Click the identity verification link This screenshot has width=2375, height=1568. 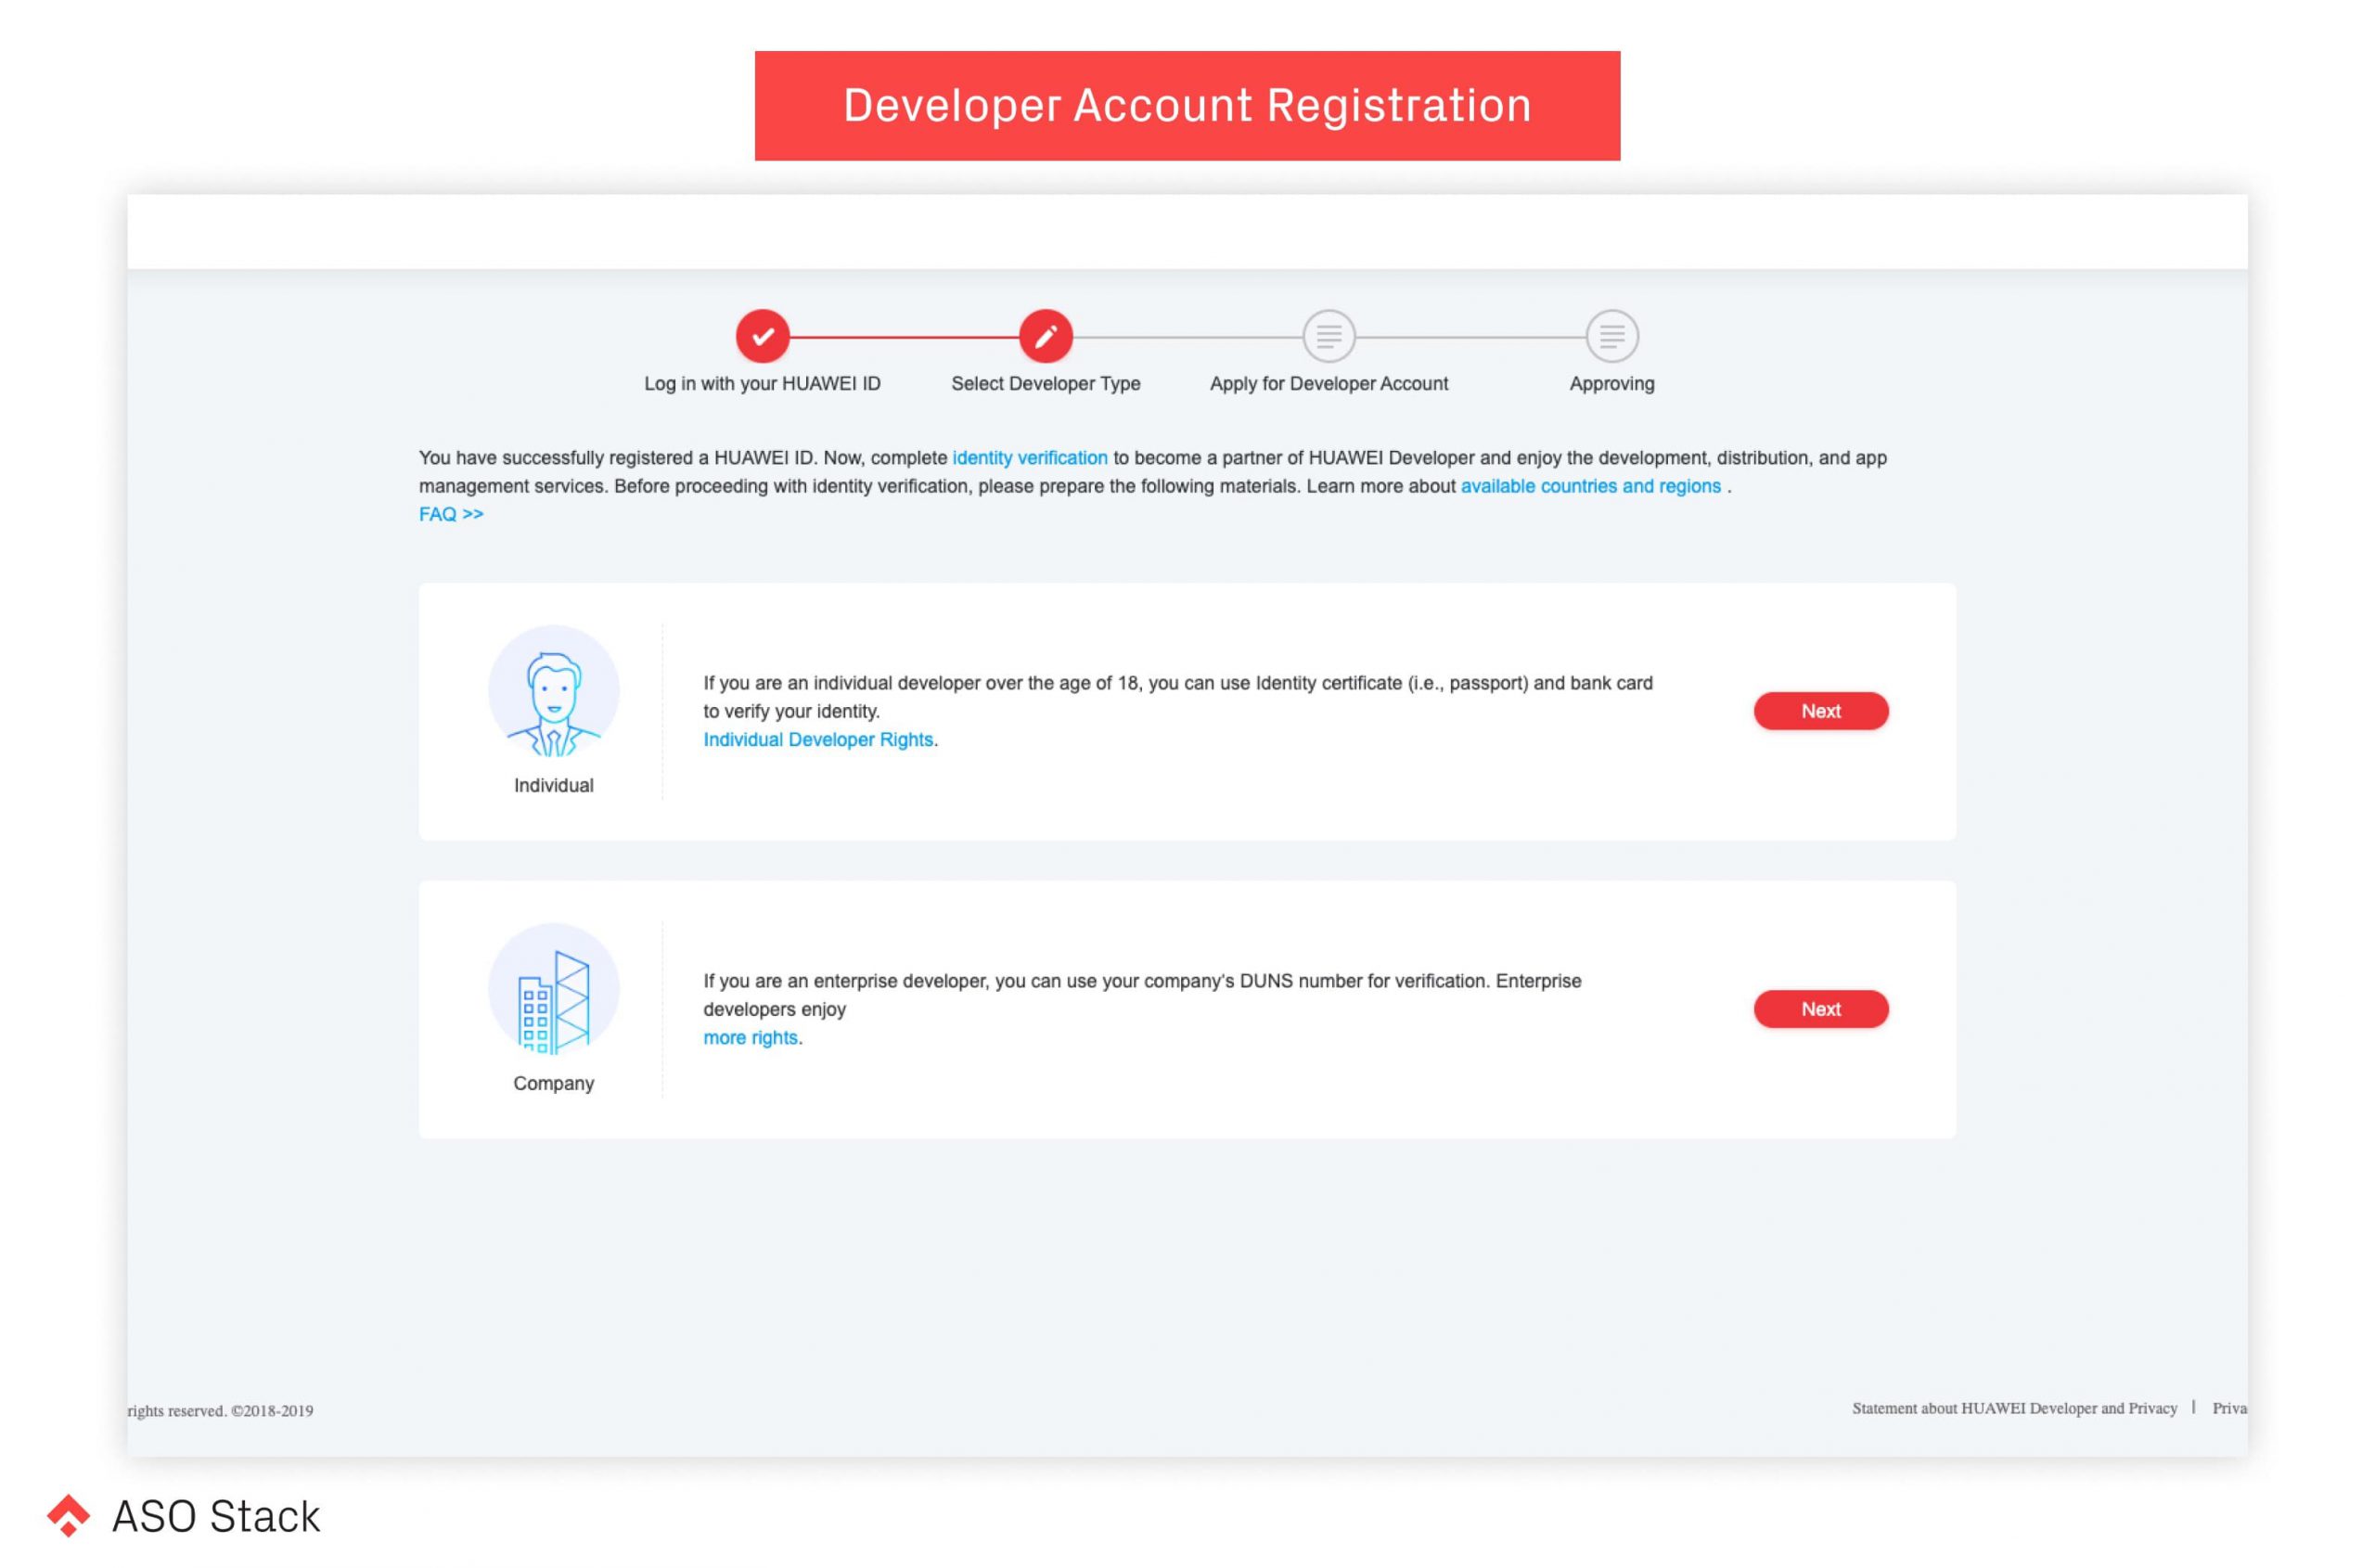click(1030, 458)
